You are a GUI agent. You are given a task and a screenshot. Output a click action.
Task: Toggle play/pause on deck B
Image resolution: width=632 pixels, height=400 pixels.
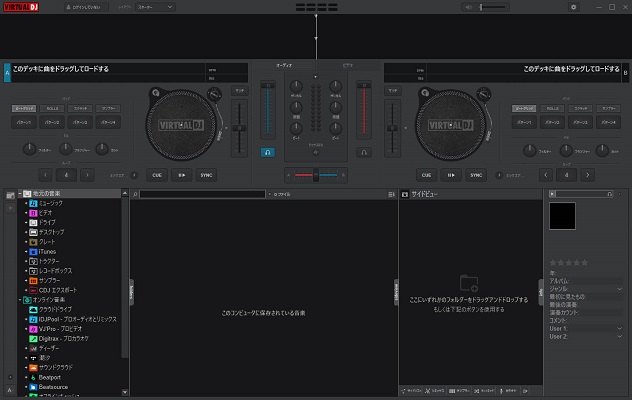451,175
